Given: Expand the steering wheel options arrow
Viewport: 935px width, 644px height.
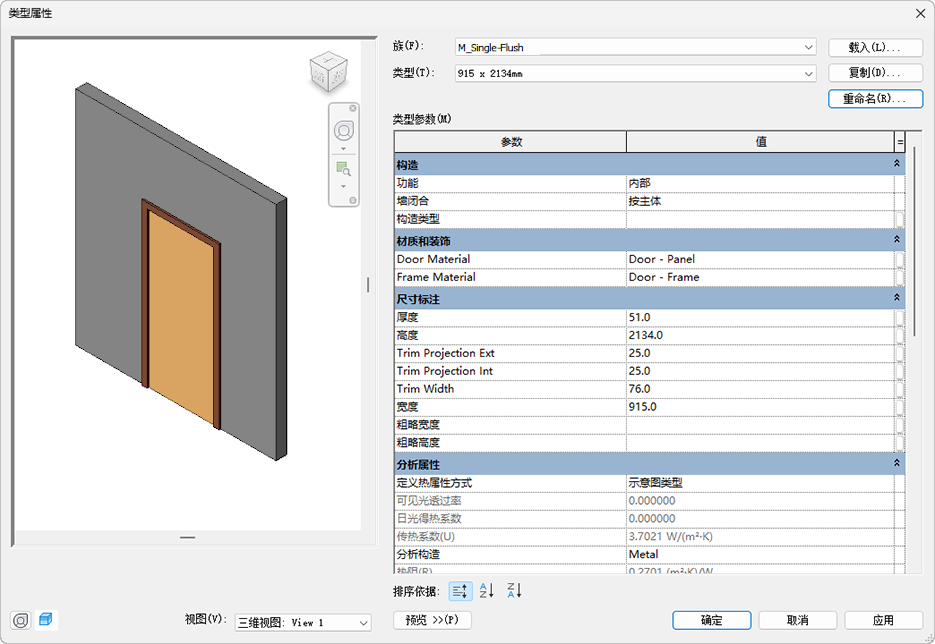Looking at the screenshot, I should pos(343,149).
